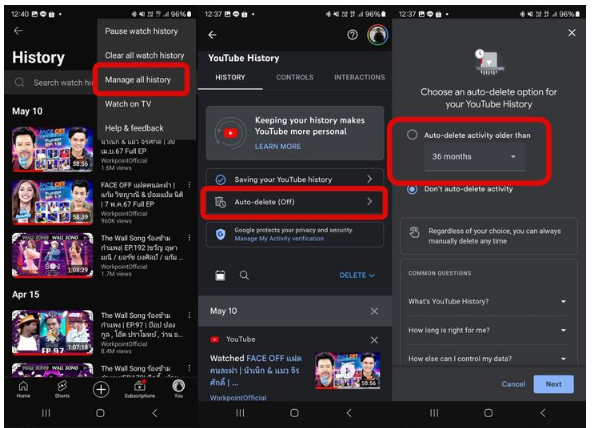Tap recent apps button in left phone
The image size is (592, 428).
click(46, 413)
